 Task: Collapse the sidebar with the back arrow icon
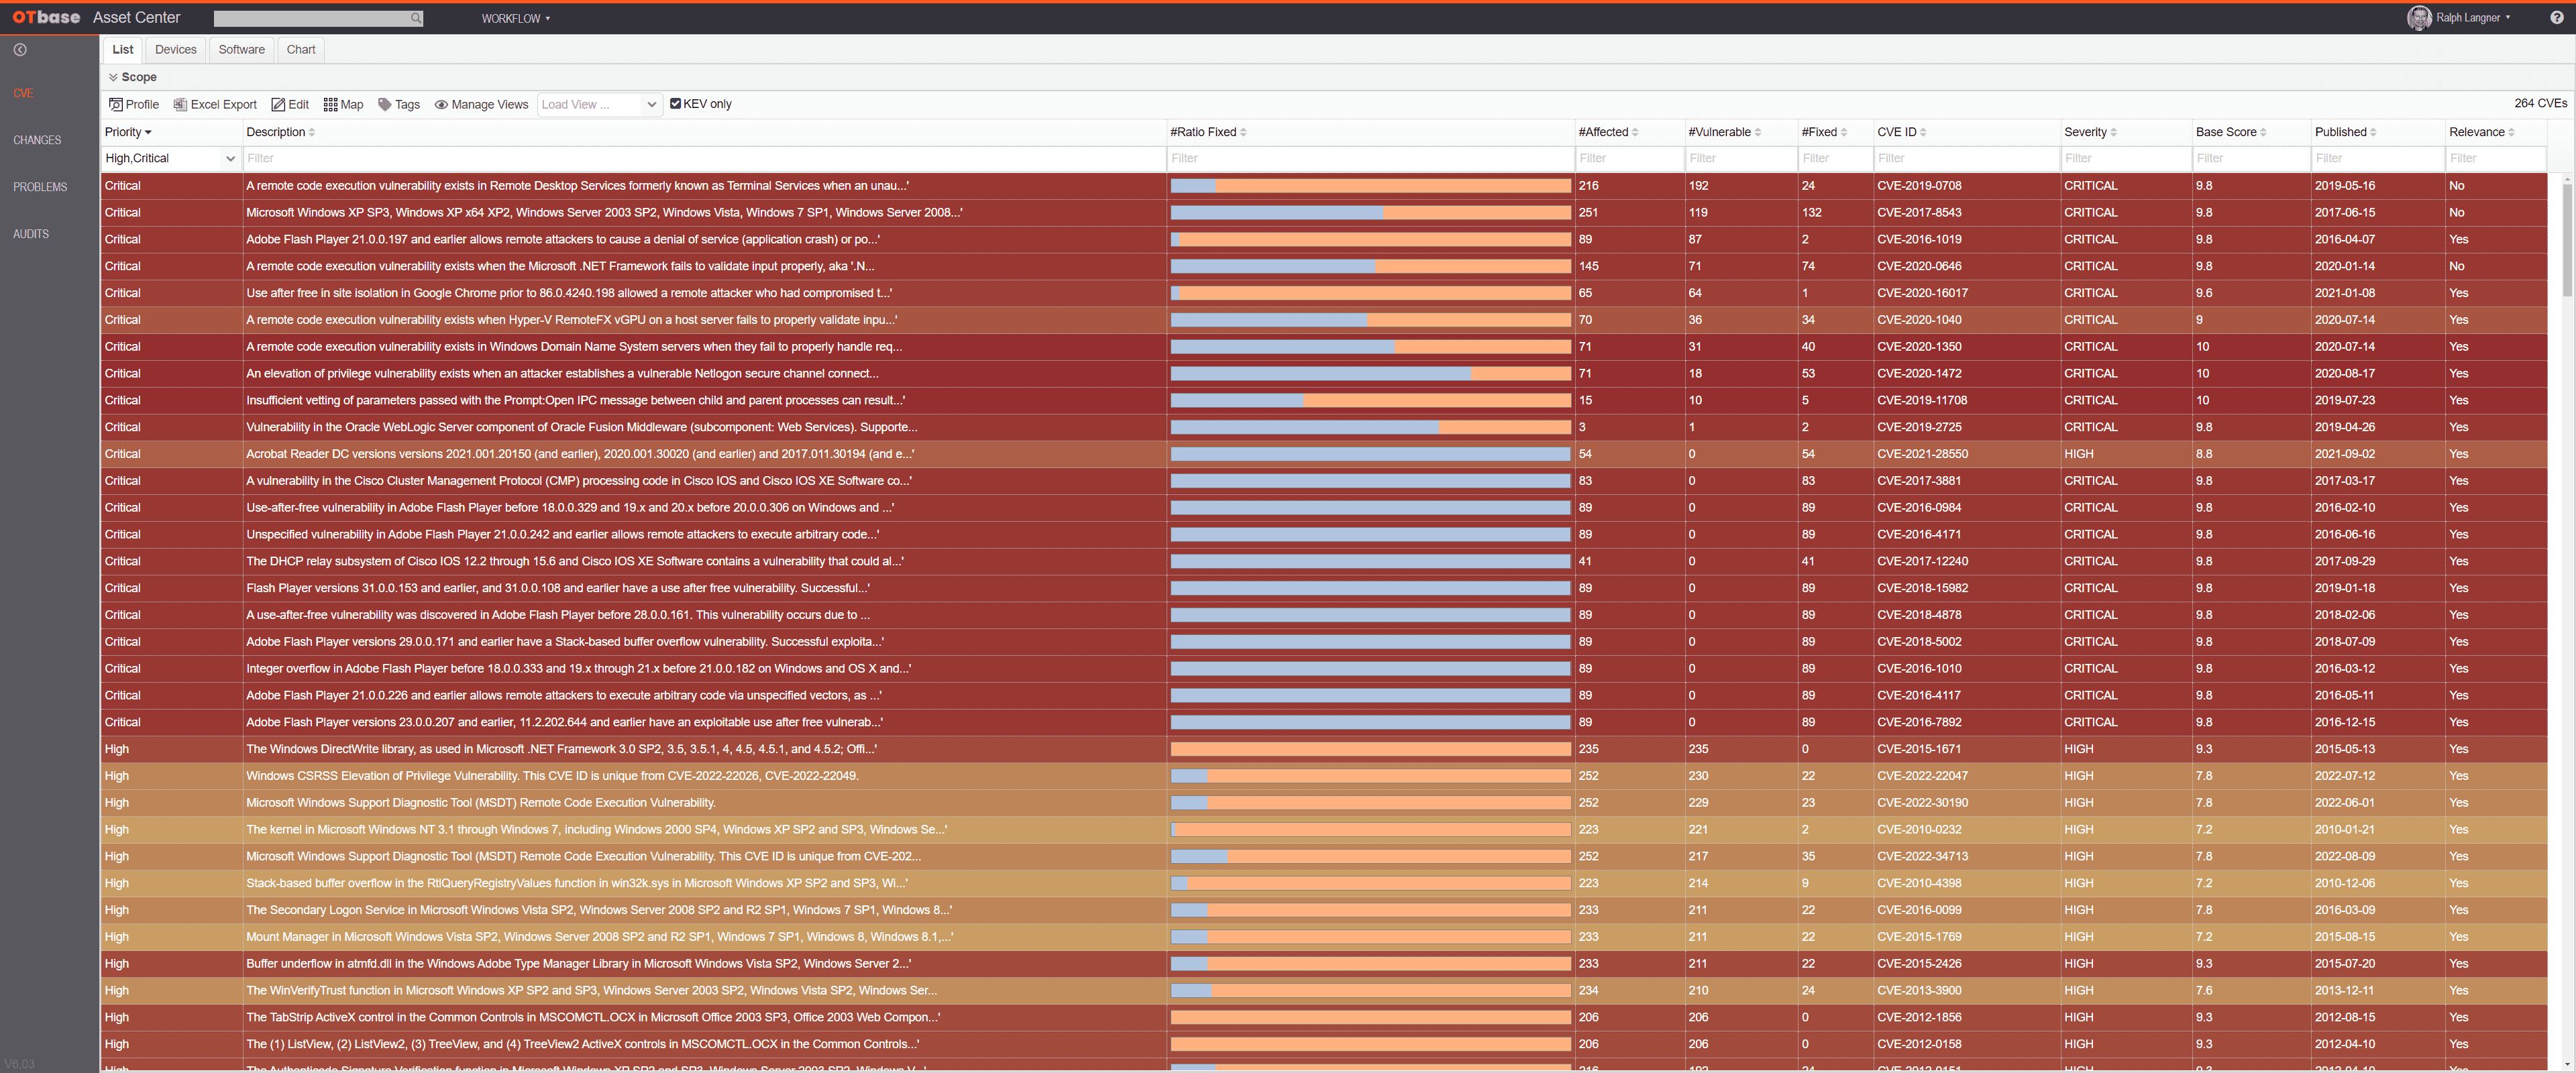point(20,50)
